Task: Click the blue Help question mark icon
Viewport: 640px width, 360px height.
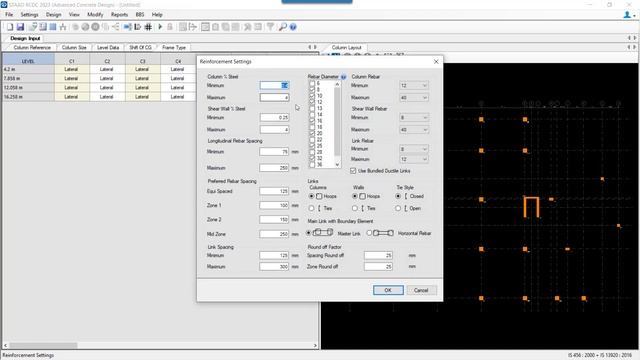Action: pyautogui.click(x=293, y=27)
